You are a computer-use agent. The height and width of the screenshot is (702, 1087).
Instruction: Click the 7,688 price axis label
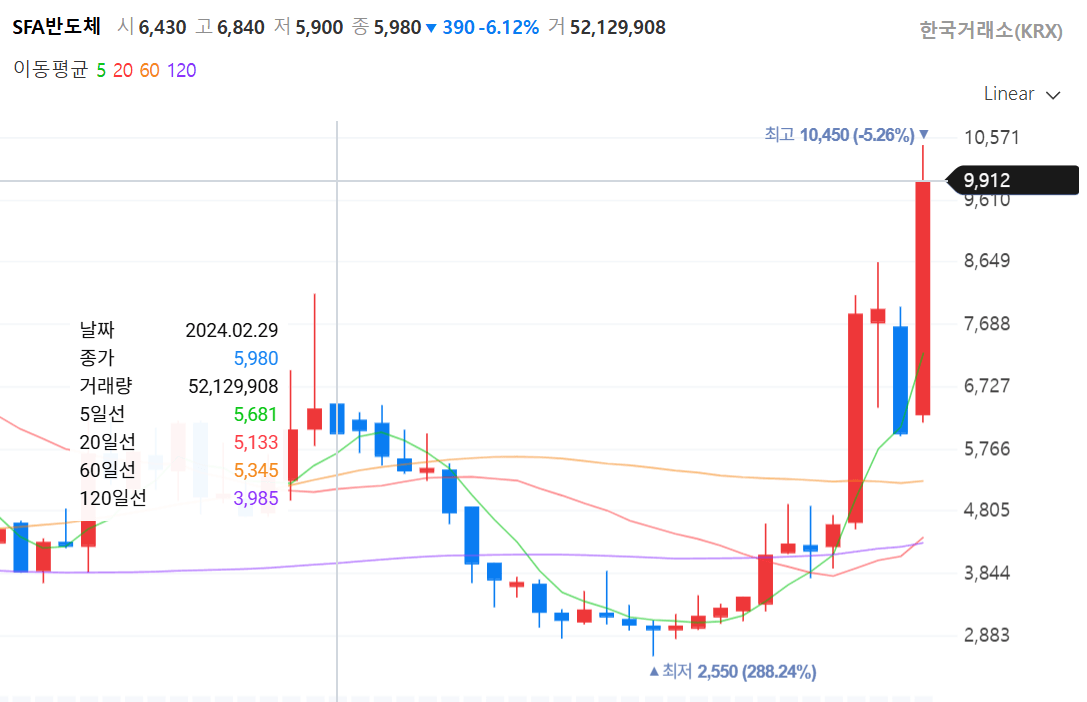(987, 324)
